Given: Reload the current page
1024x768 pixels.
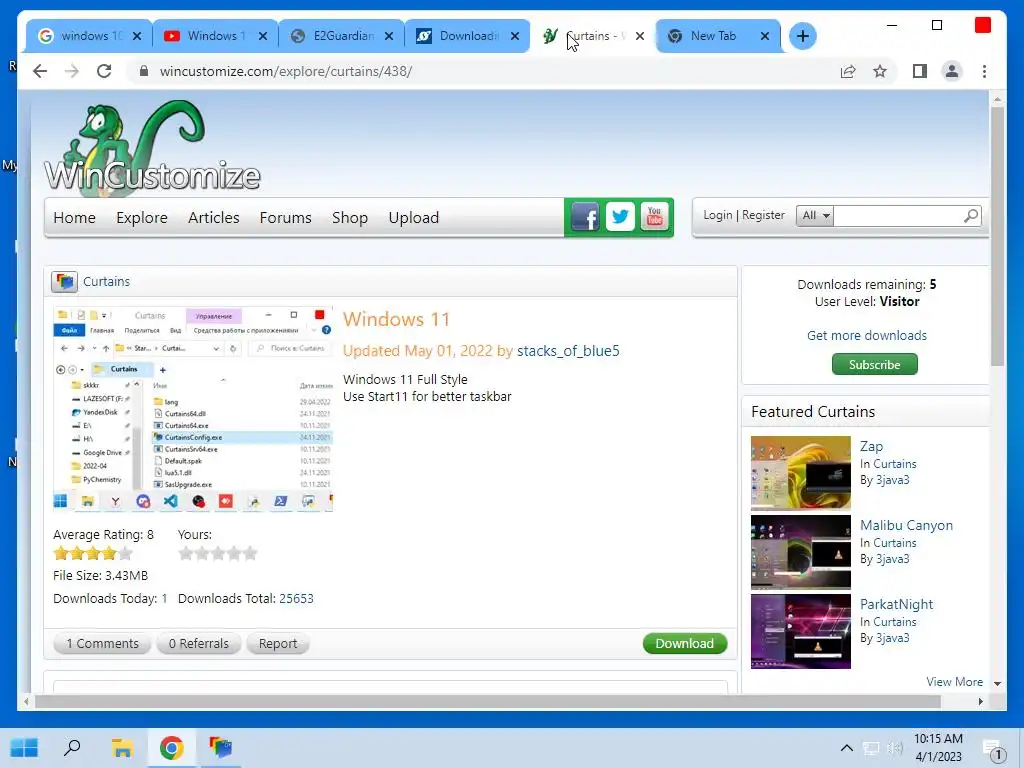Looking at the screenshot, I should (104, 71).
